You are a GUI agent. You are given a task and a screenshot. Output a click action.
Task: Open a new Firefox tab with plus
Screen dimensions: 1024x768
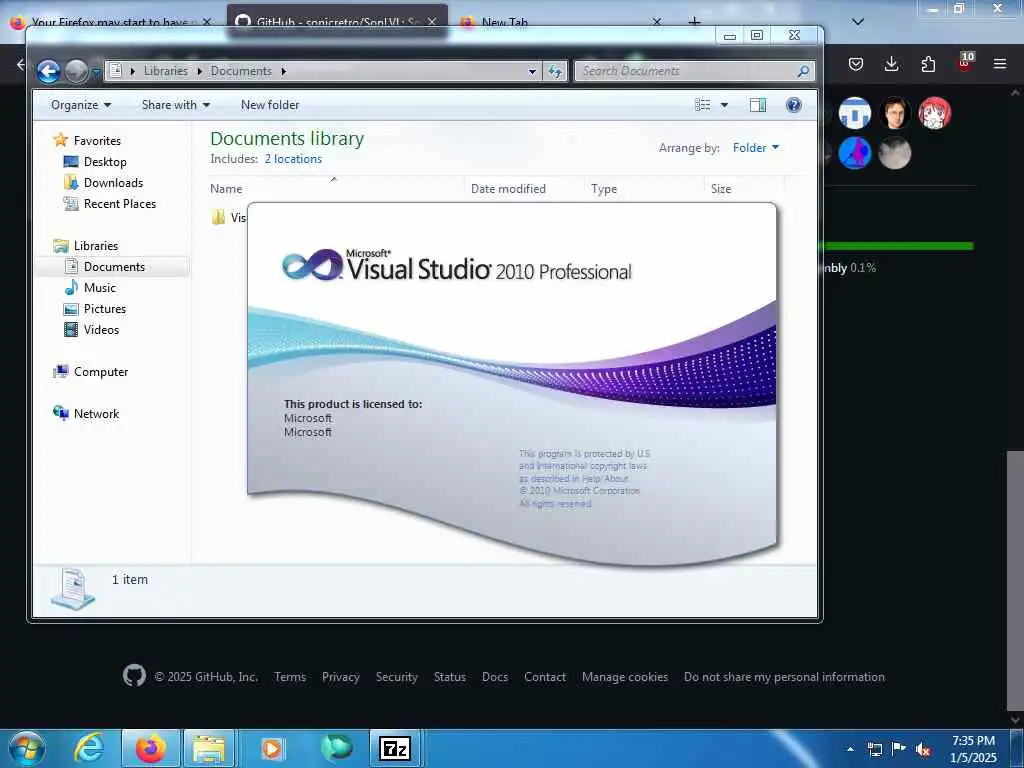(x=694, y=22)
